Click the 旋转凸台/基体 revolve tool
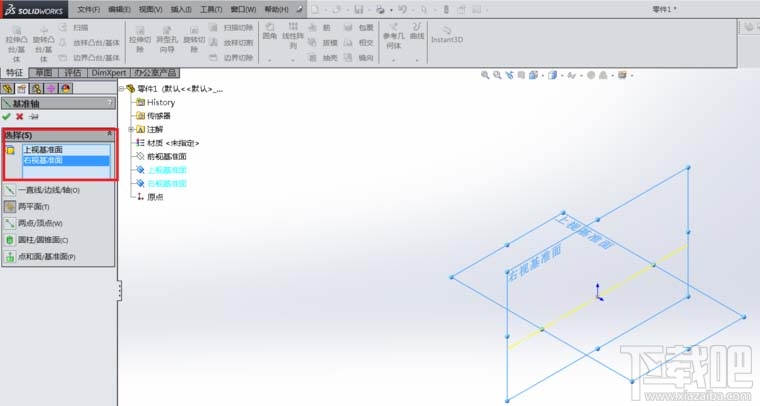760x406 pixels. click(43, 44)
